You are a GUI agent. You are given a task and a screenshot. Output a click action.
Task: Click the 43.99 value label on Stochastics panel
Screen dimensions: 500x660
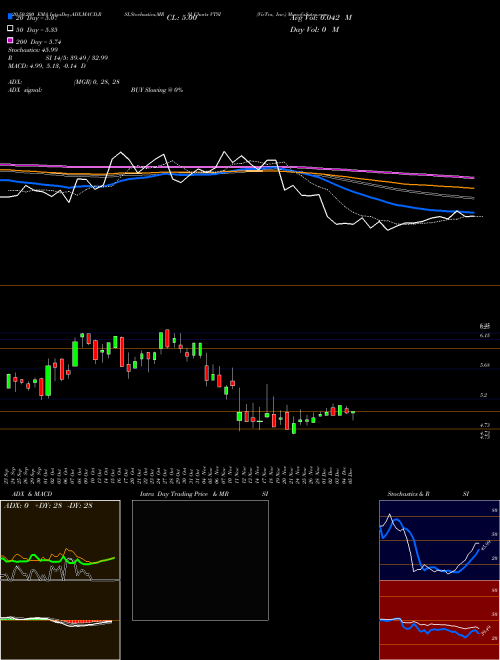(x=484, y=545)
